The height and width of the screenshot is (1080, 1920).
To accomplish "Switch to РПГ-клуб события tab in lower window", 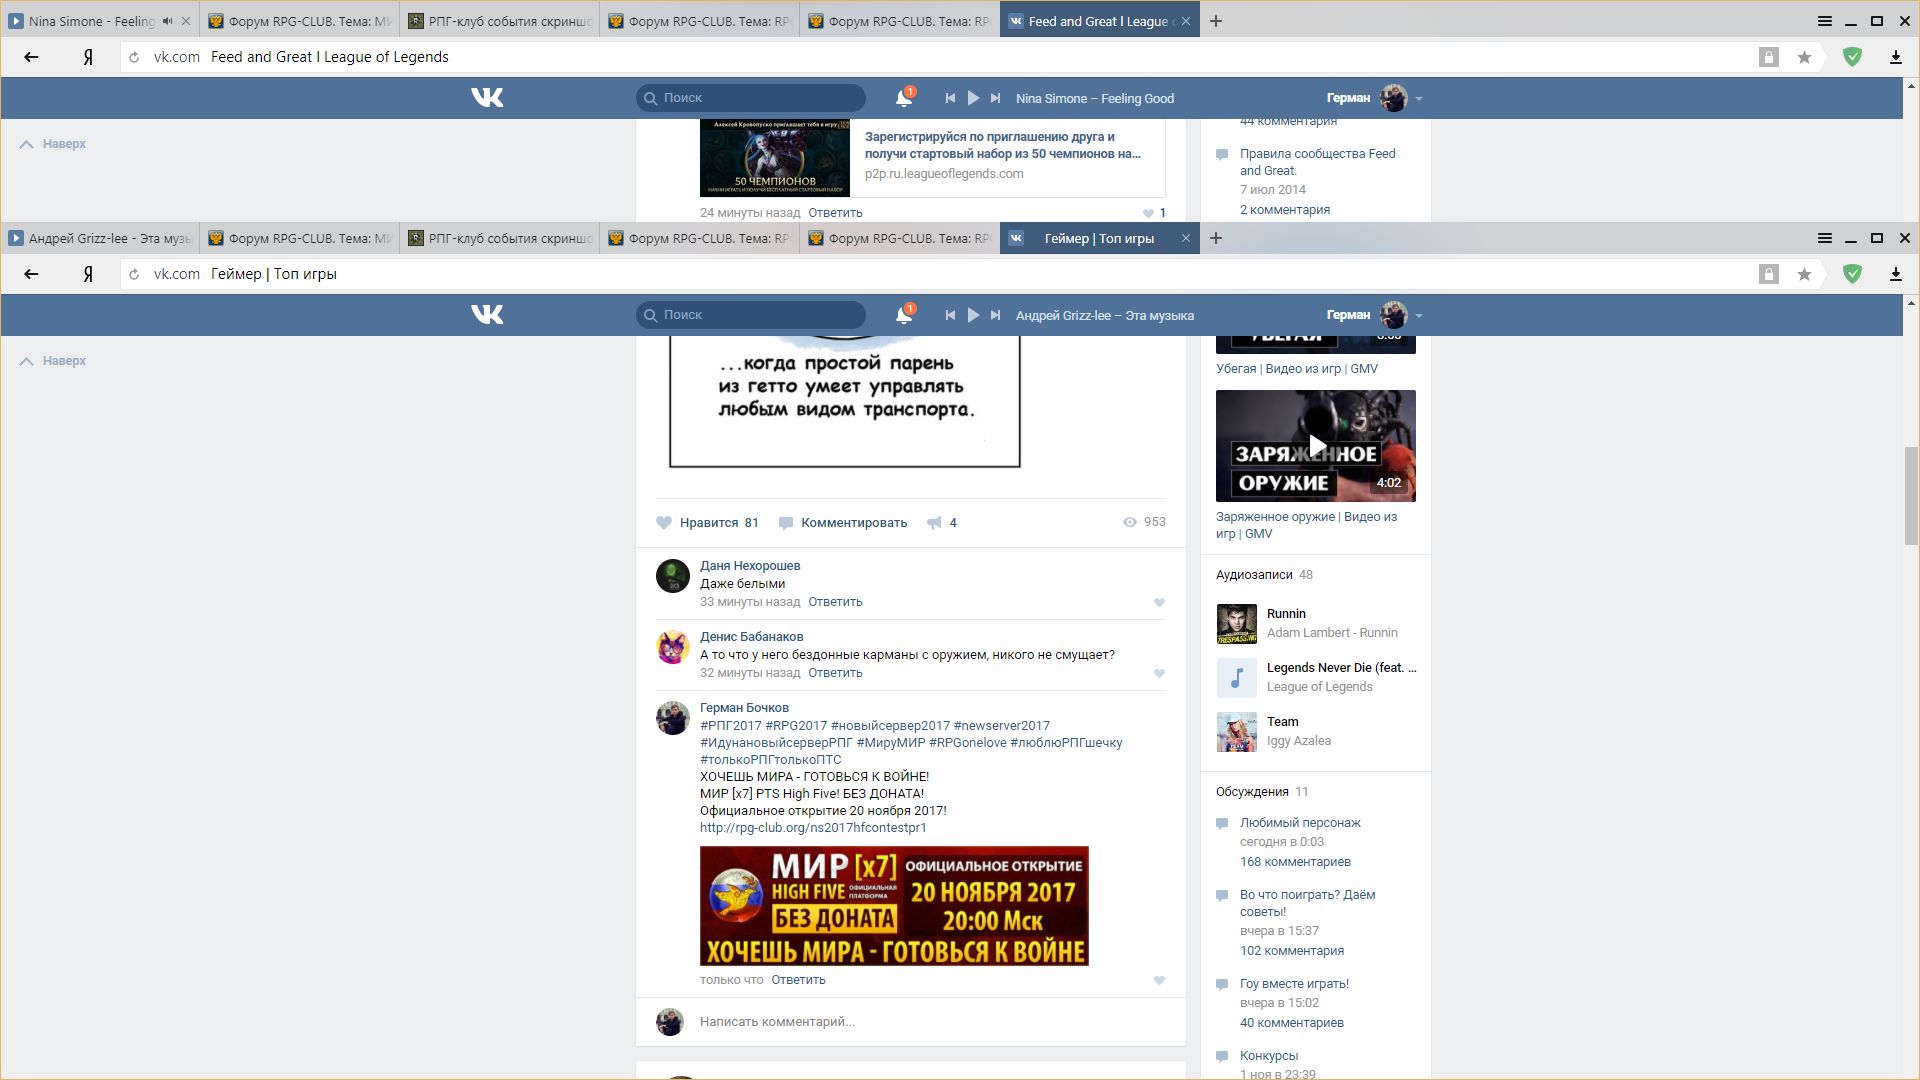I will tap(500, 238).
